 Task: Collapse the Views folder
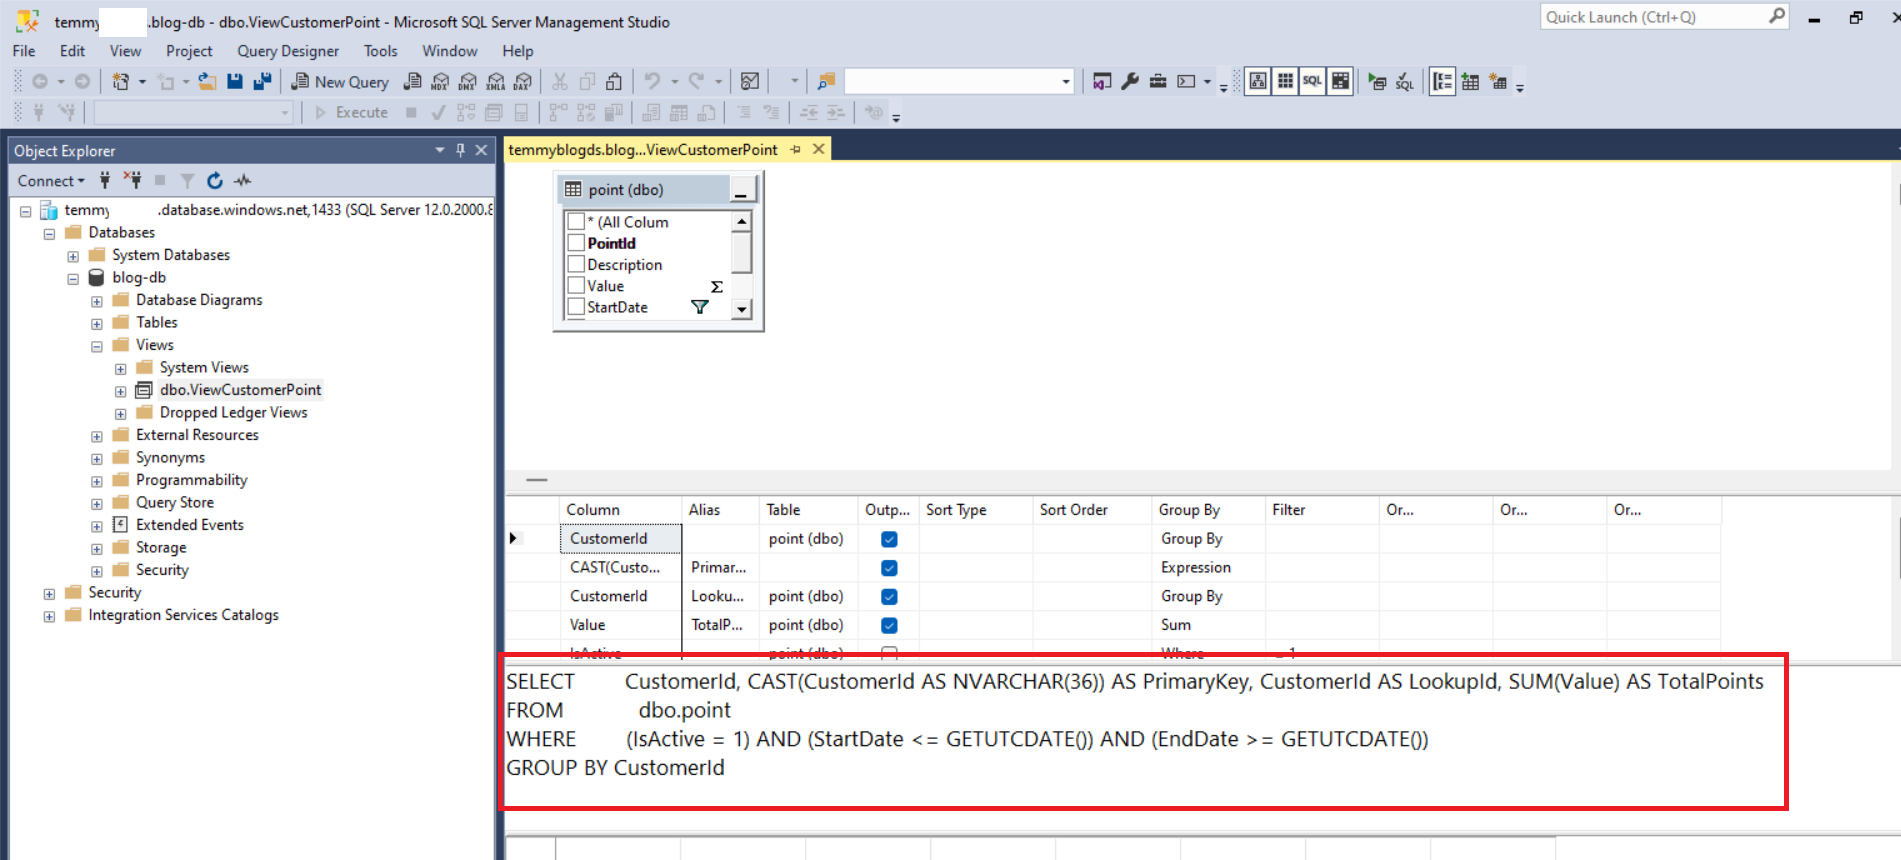click(97, 346)
